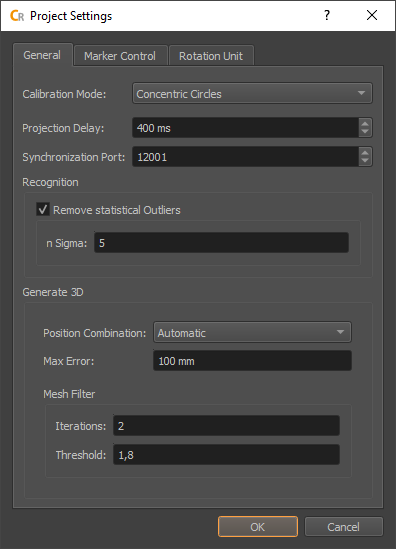Image resolution: width=396 pixels, height=549 pixels.
Task: Open the Rotation Unit tab
Action: (211, 56)
